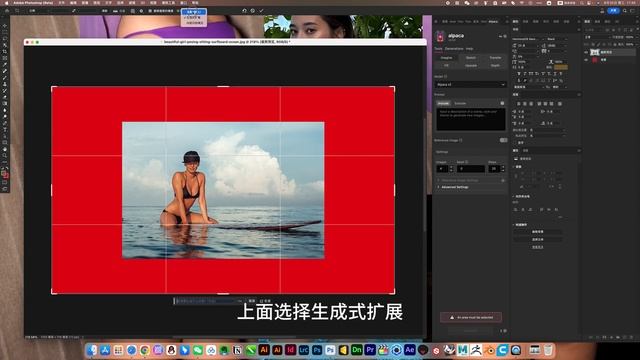This screenshot has width=640, height=360.
Task: Hide the top layer using its eye icon
Action: (587, 52)
